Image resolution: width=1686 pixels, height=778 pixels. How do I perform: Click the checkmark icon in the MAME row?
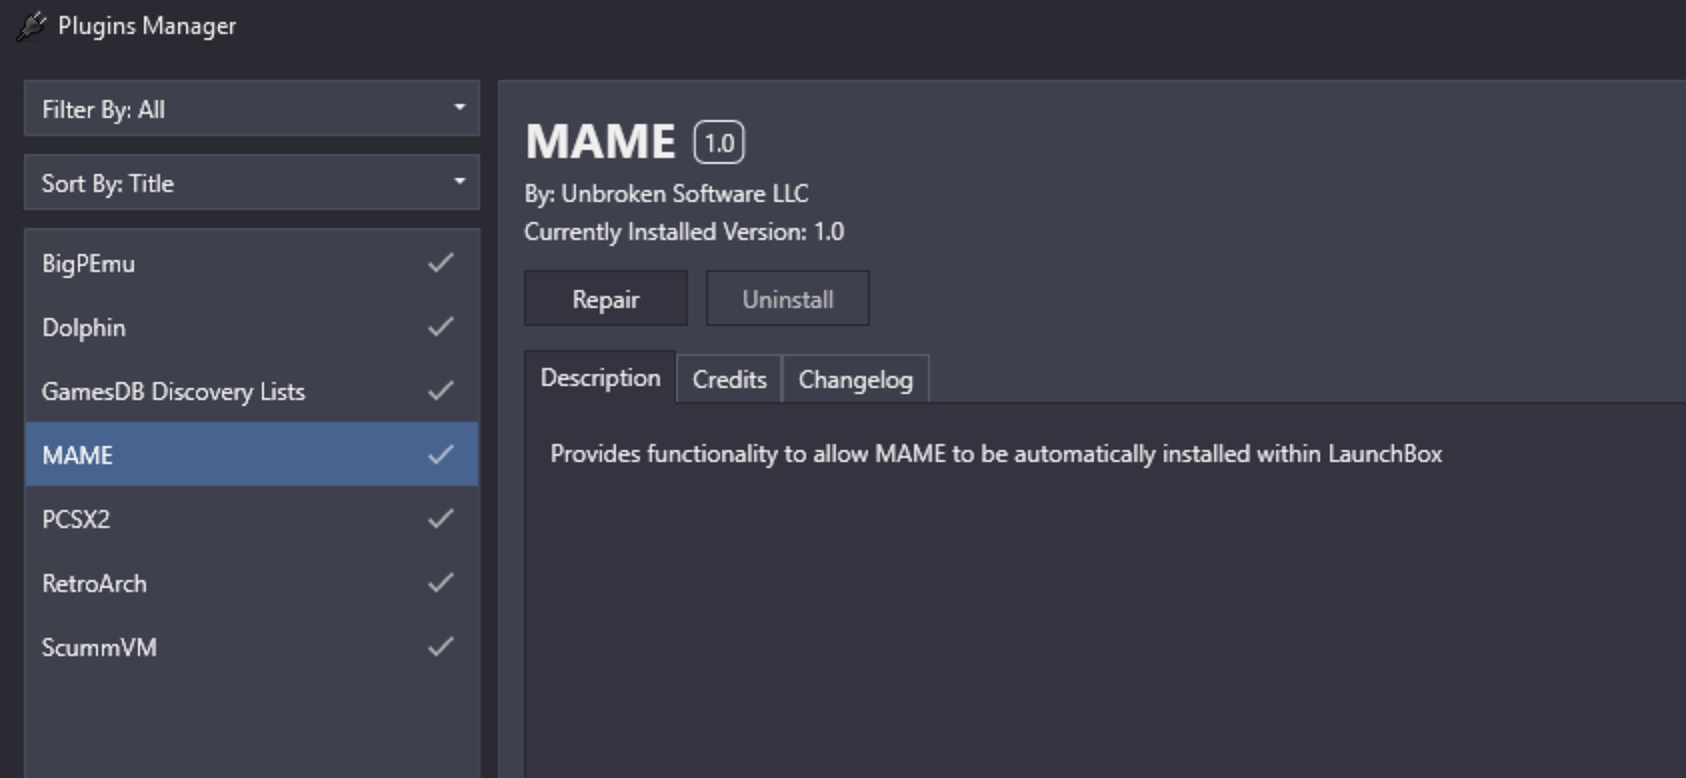click(x=441, y=455)
